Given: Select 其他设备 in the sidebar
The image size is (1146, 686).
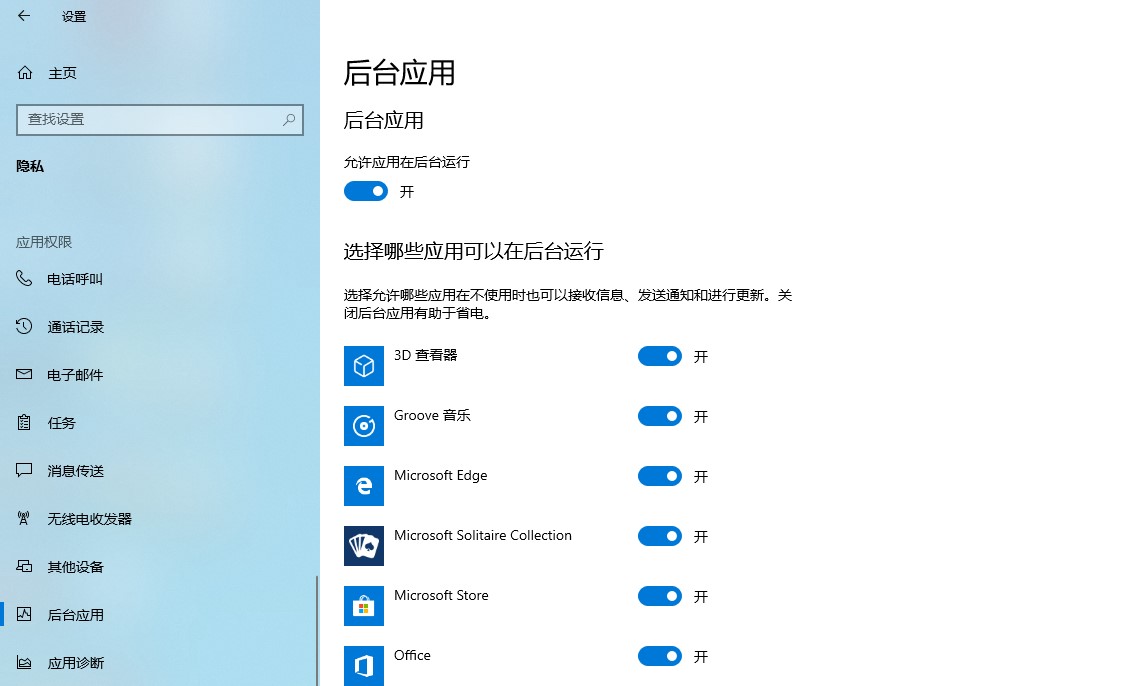Looking at the screenshot, I should (24, 567).
